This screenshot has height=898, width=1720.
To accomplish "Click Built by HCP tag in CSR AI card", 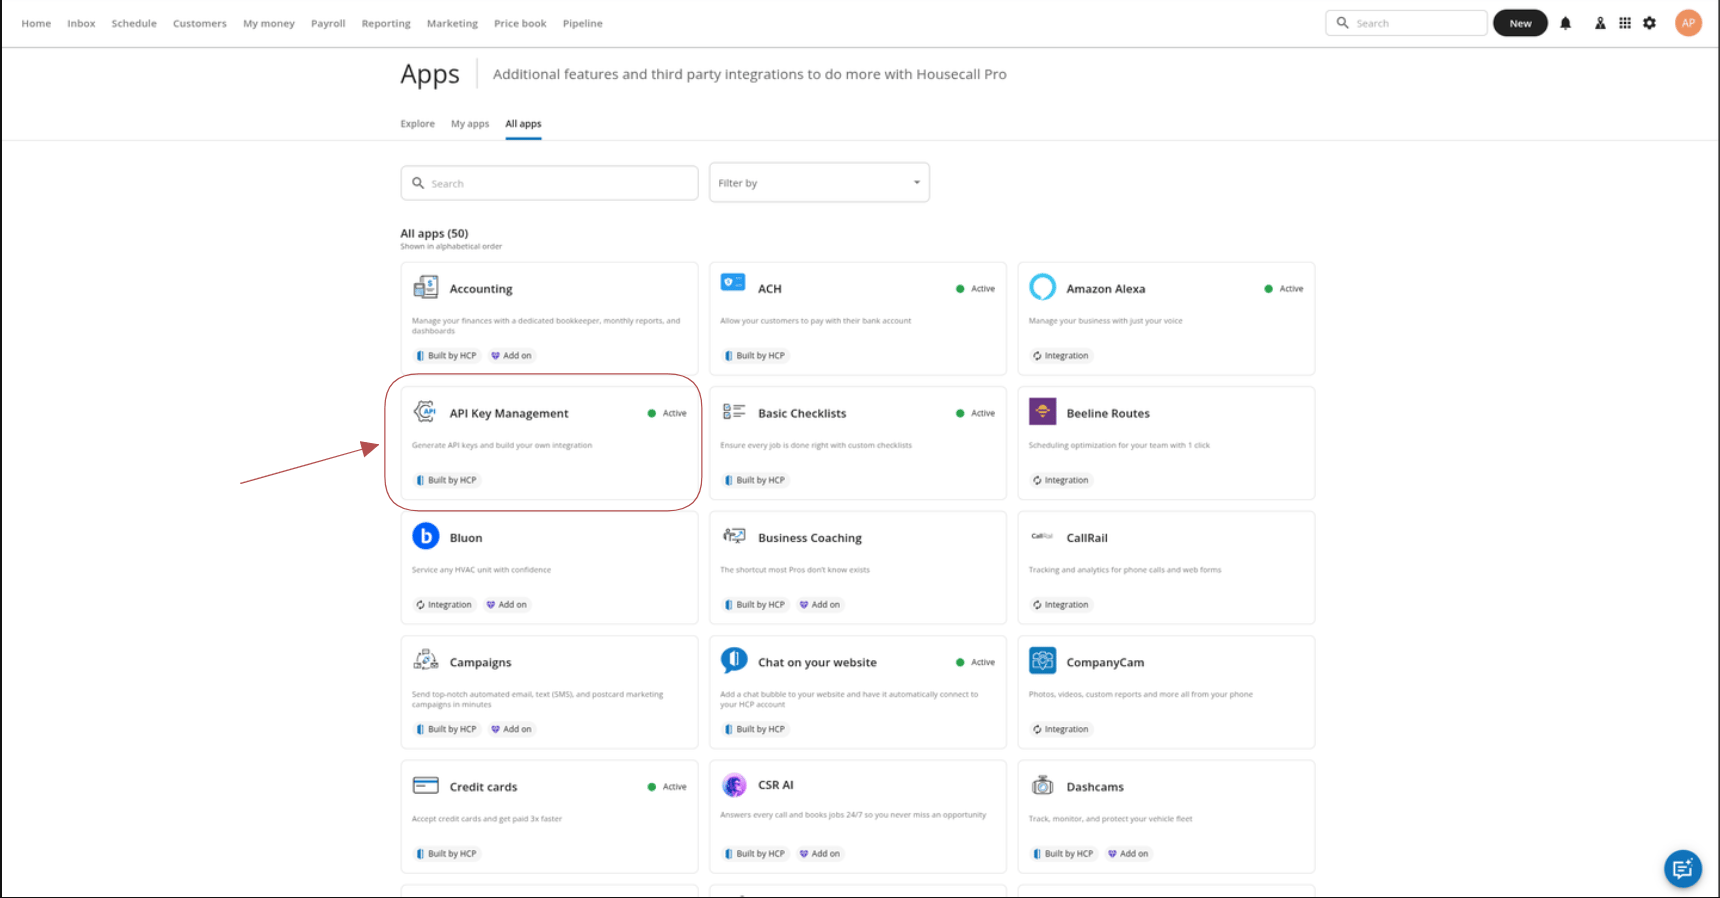I will tap(755, 853).
